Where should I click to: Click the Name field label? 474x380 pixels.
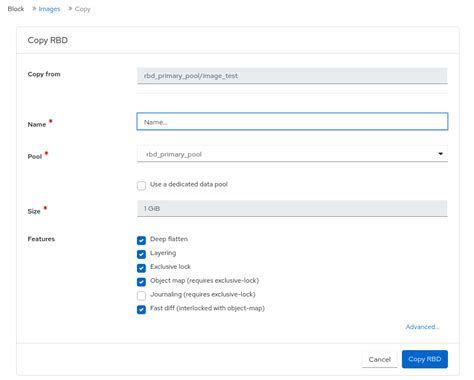click(x=37, y=124)
